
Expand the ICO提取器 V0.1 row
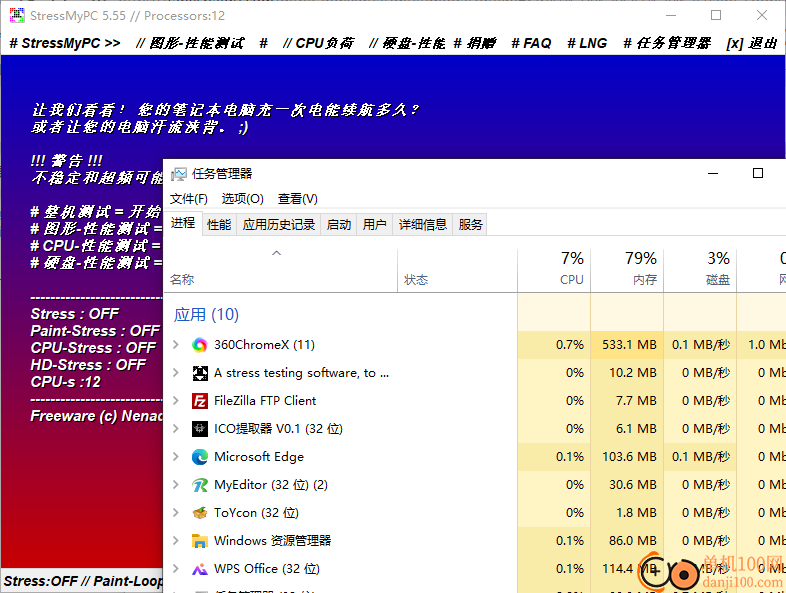pyautogui.click(x=176, y=429)
